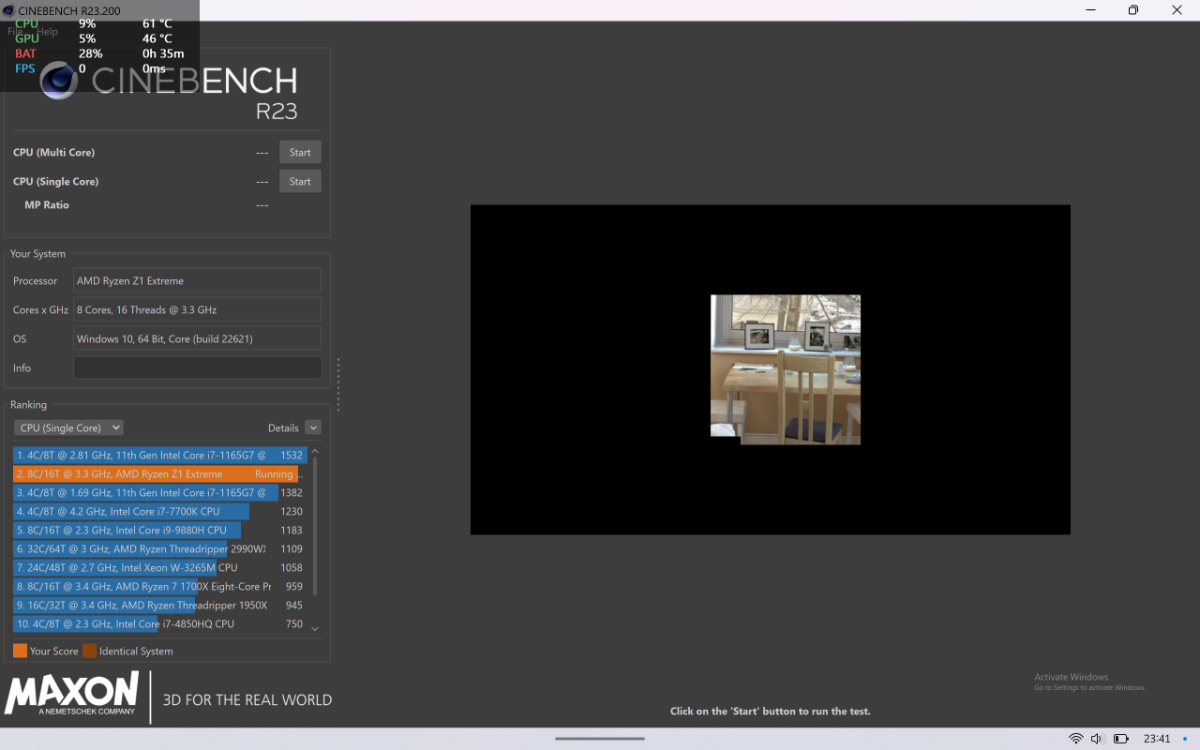This screenshot has width=1200, height=750.
Task: Click the orange Your Score legend swatch
Action: pyautogui.click(x=20, y=651)
